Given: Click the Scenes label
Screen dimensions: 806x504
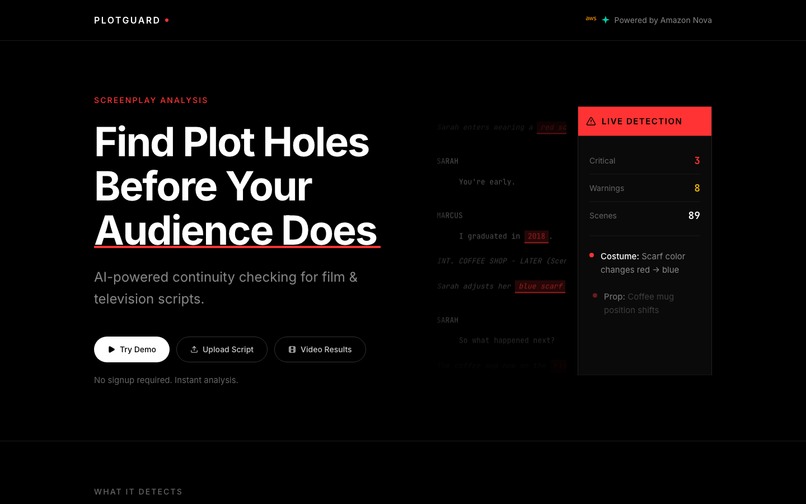Looking at the screenshot, I should tap(602, 215).
